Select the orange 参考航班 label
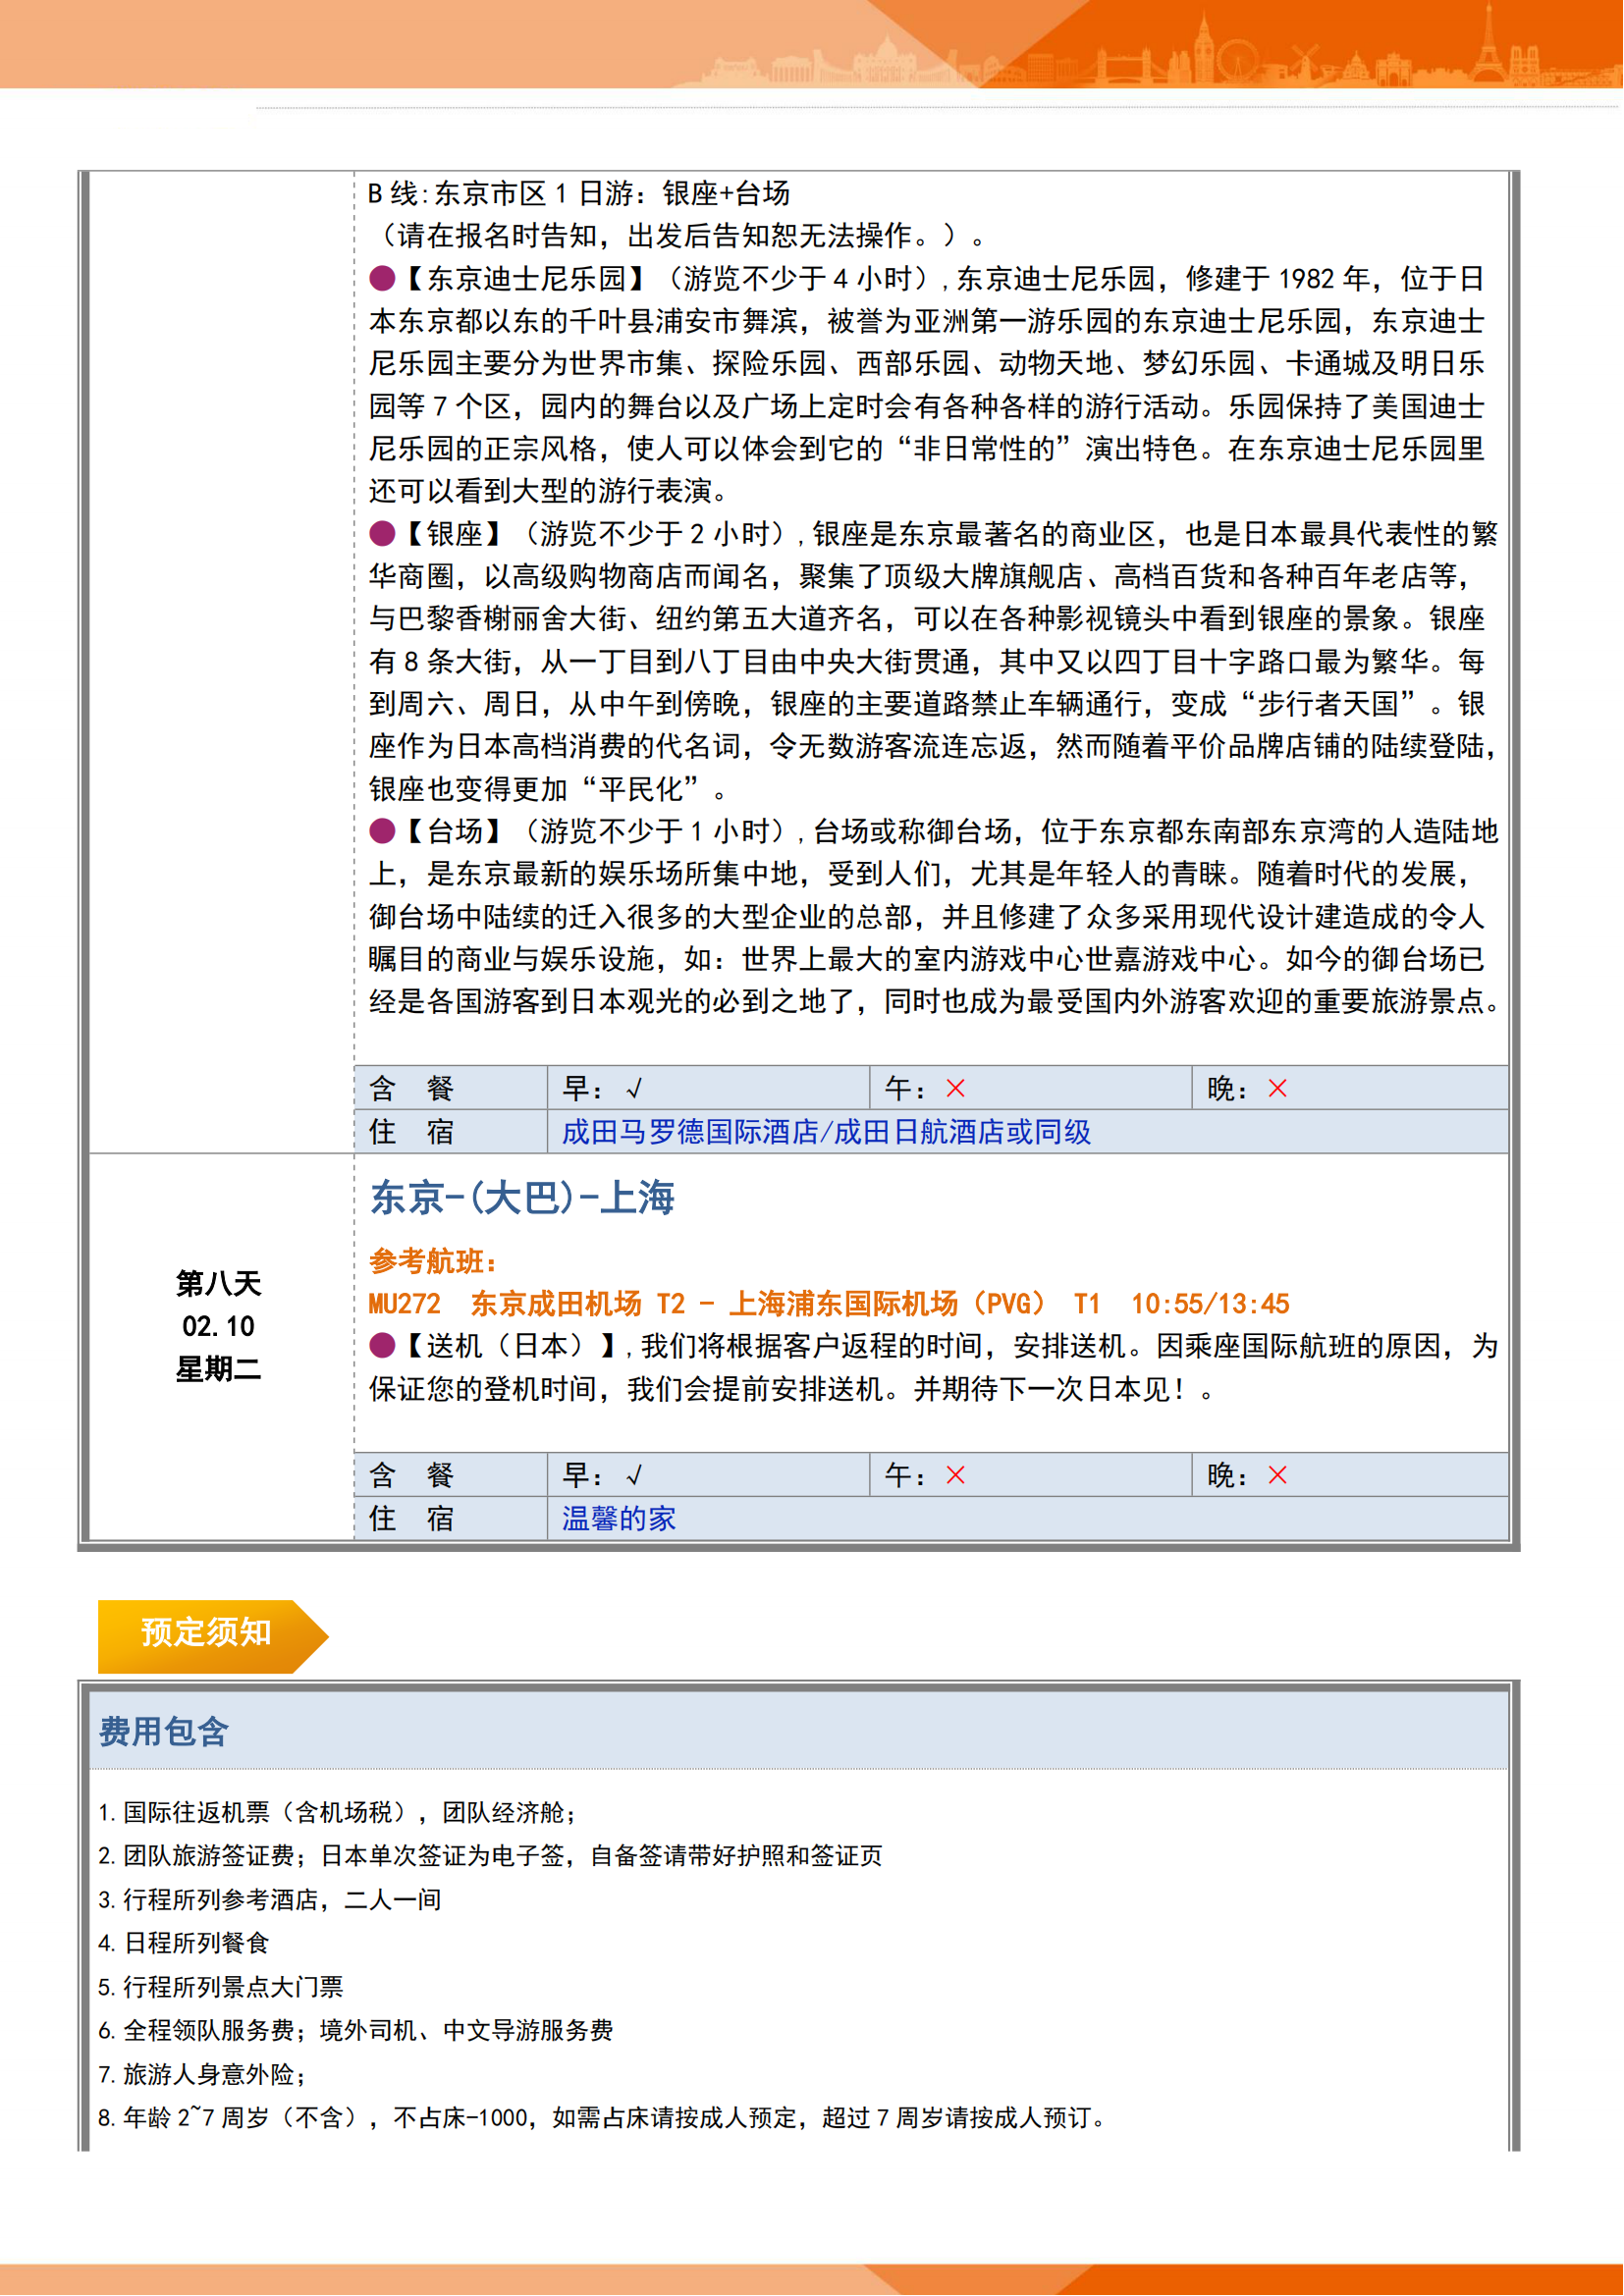1624x2296 pixels. coord(433,1262)
